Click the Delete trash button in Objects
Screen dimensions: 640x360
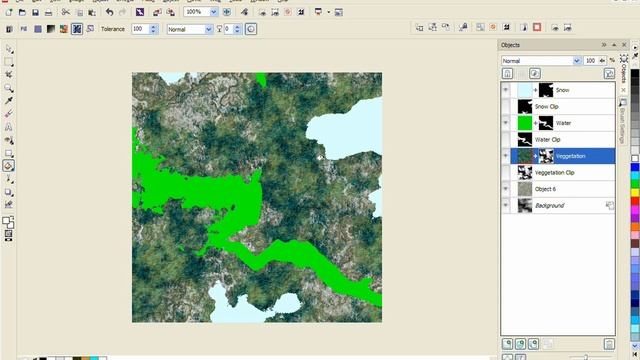click(x=609, y=344)
